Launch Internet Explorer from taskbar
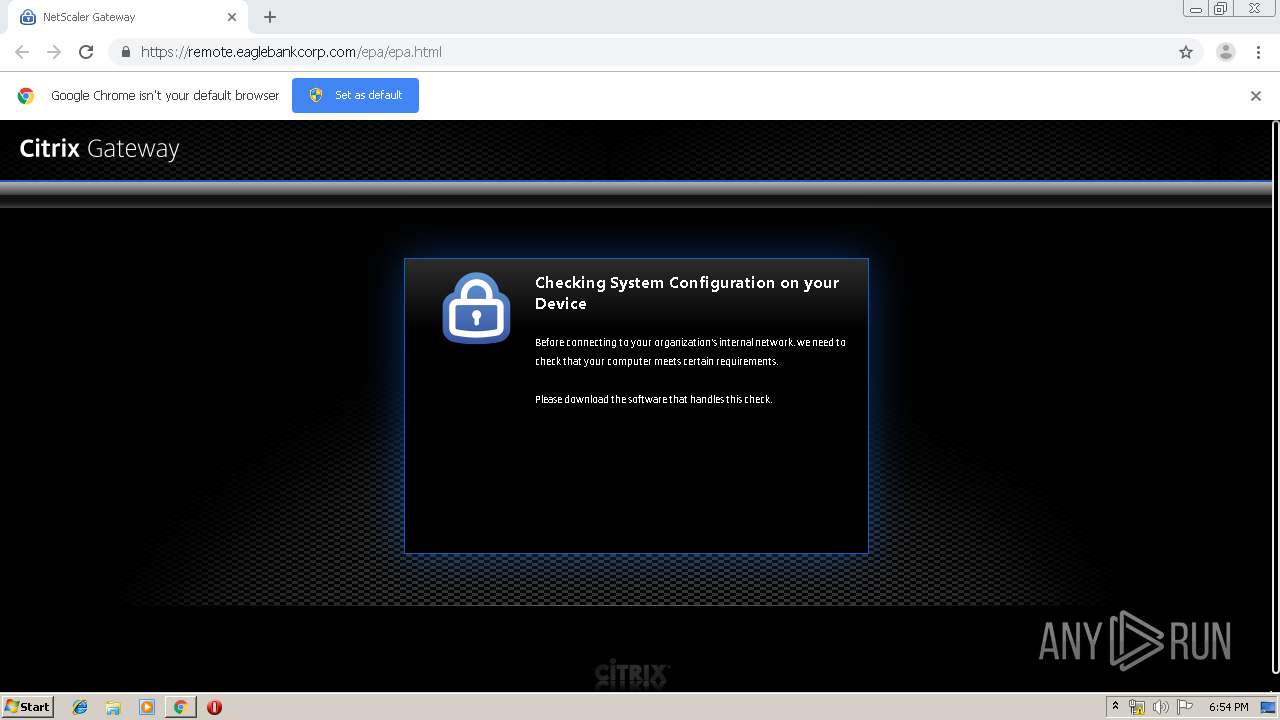Viewport: 1280px width, 720px height. (80, 707)
